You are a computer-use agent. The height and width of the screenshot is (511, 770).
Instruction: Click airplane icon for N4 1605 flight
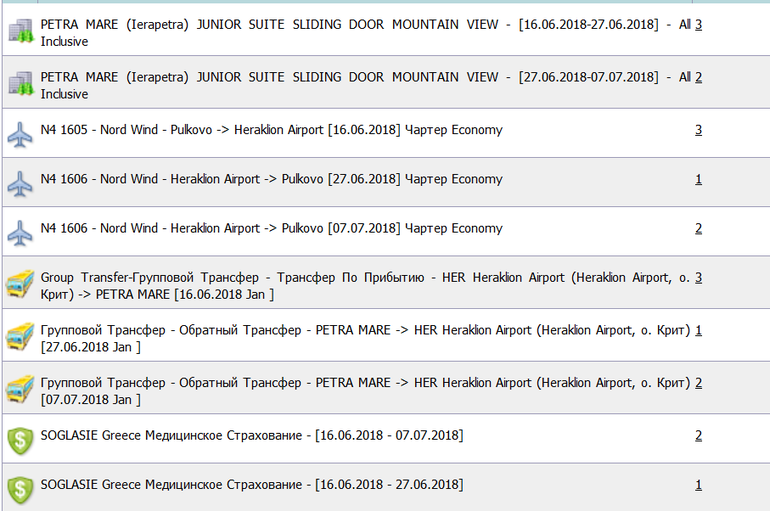20,134
